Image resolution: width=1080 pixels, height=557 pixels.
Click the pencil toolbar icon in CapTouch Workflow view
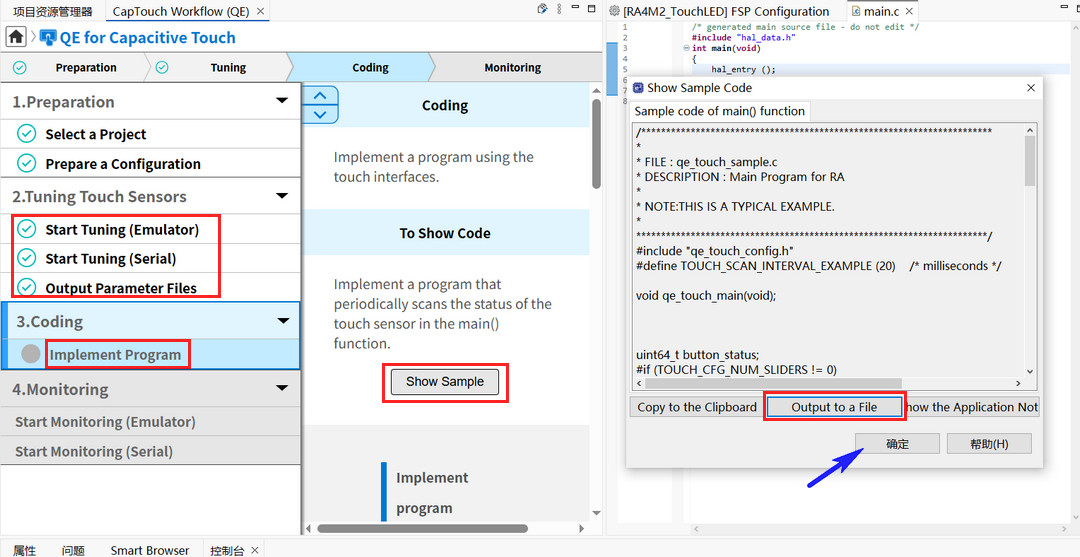point(542,9)
